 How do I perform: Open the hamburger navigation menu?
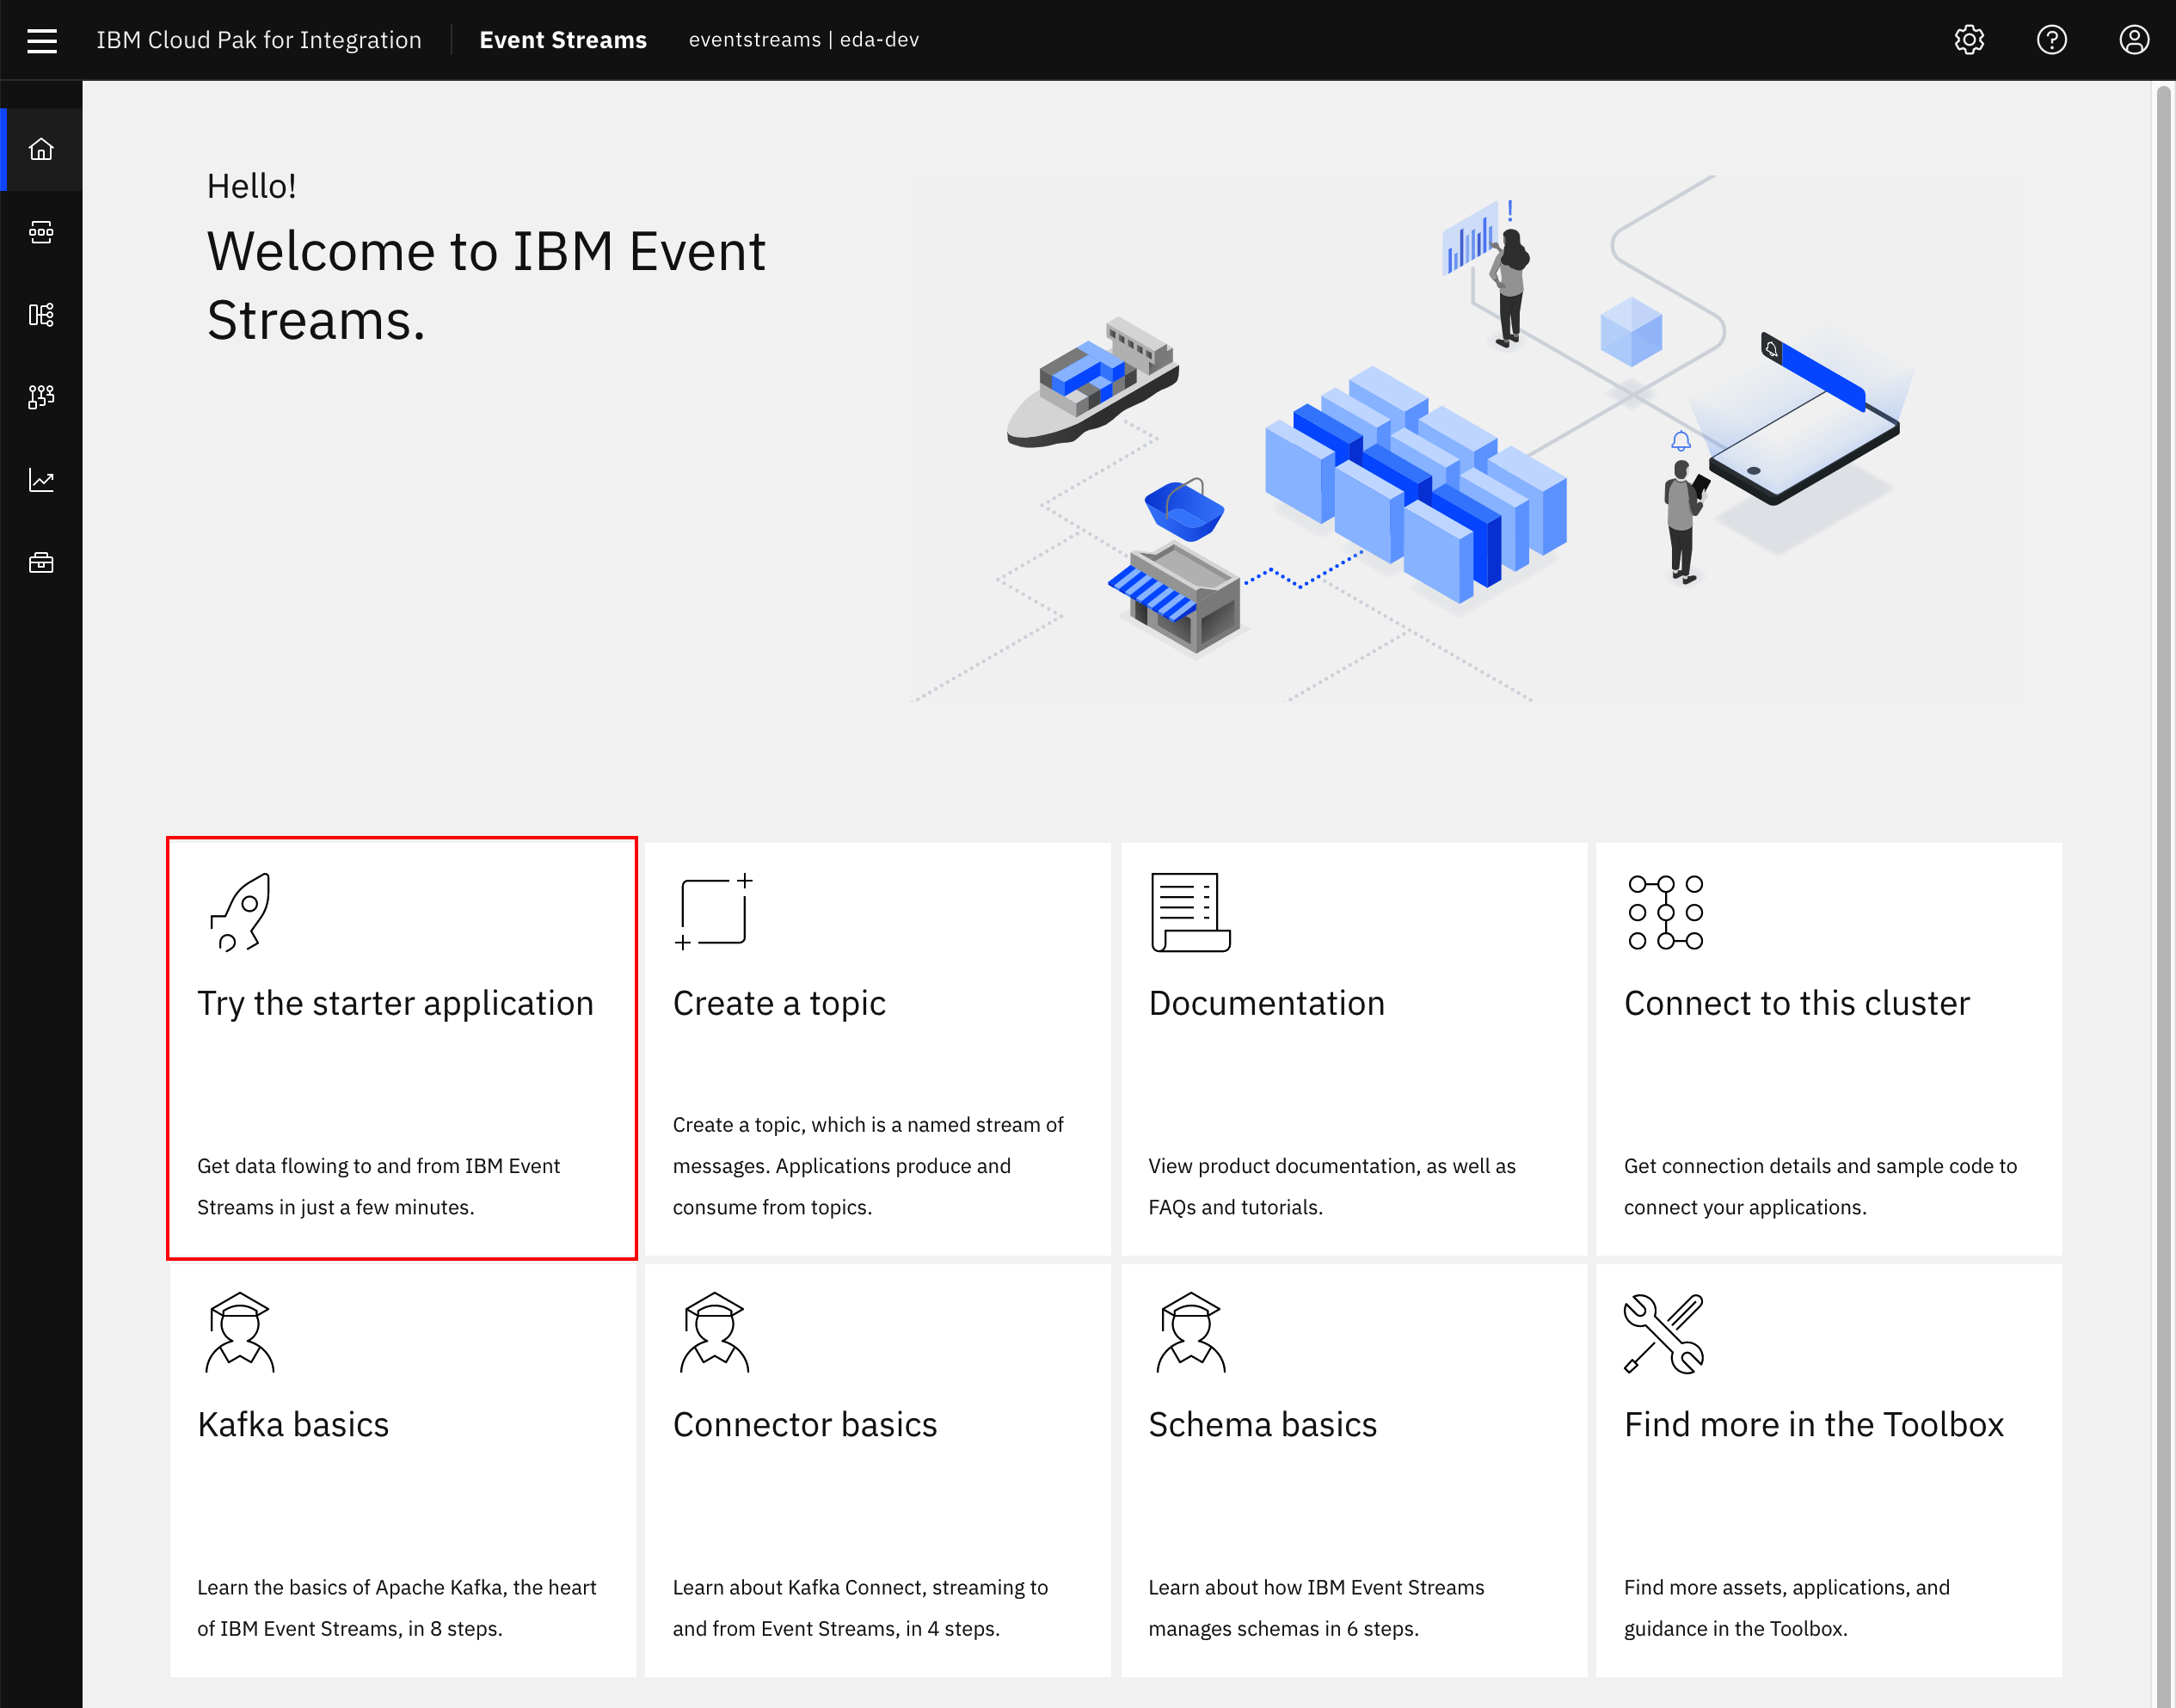pos(41,40)
